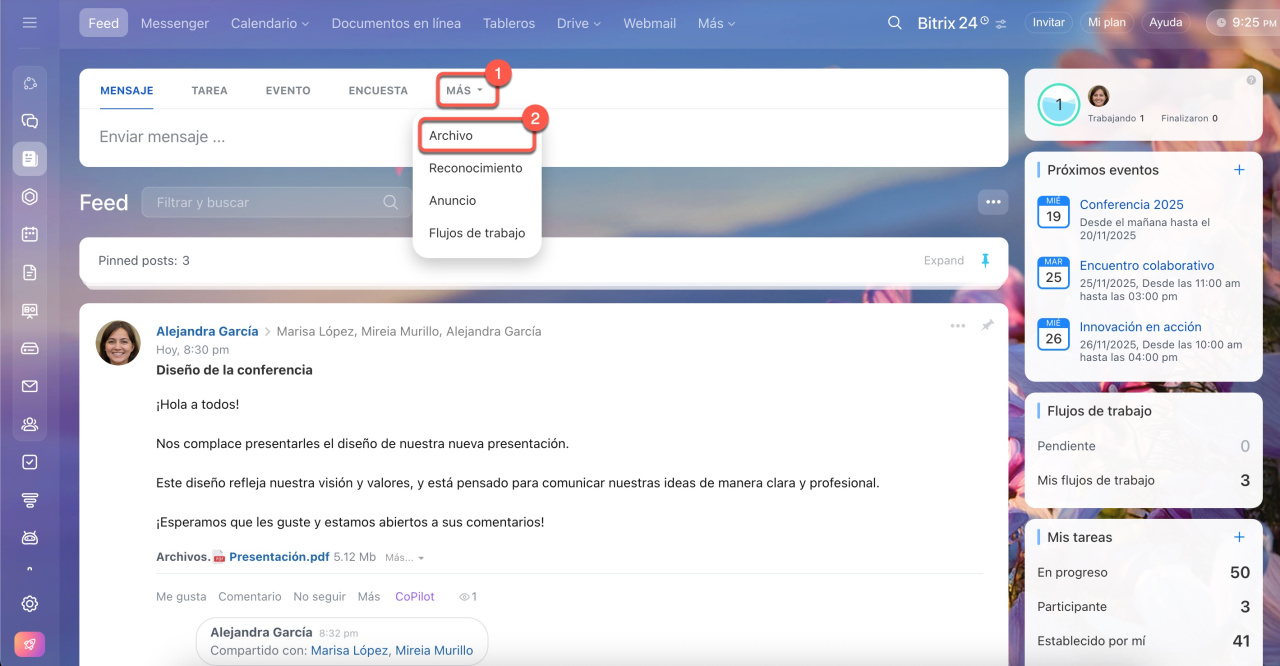Screen dimensions: 1280x666
Task: Open the three-dots feed options button
Action: (992, 202)
